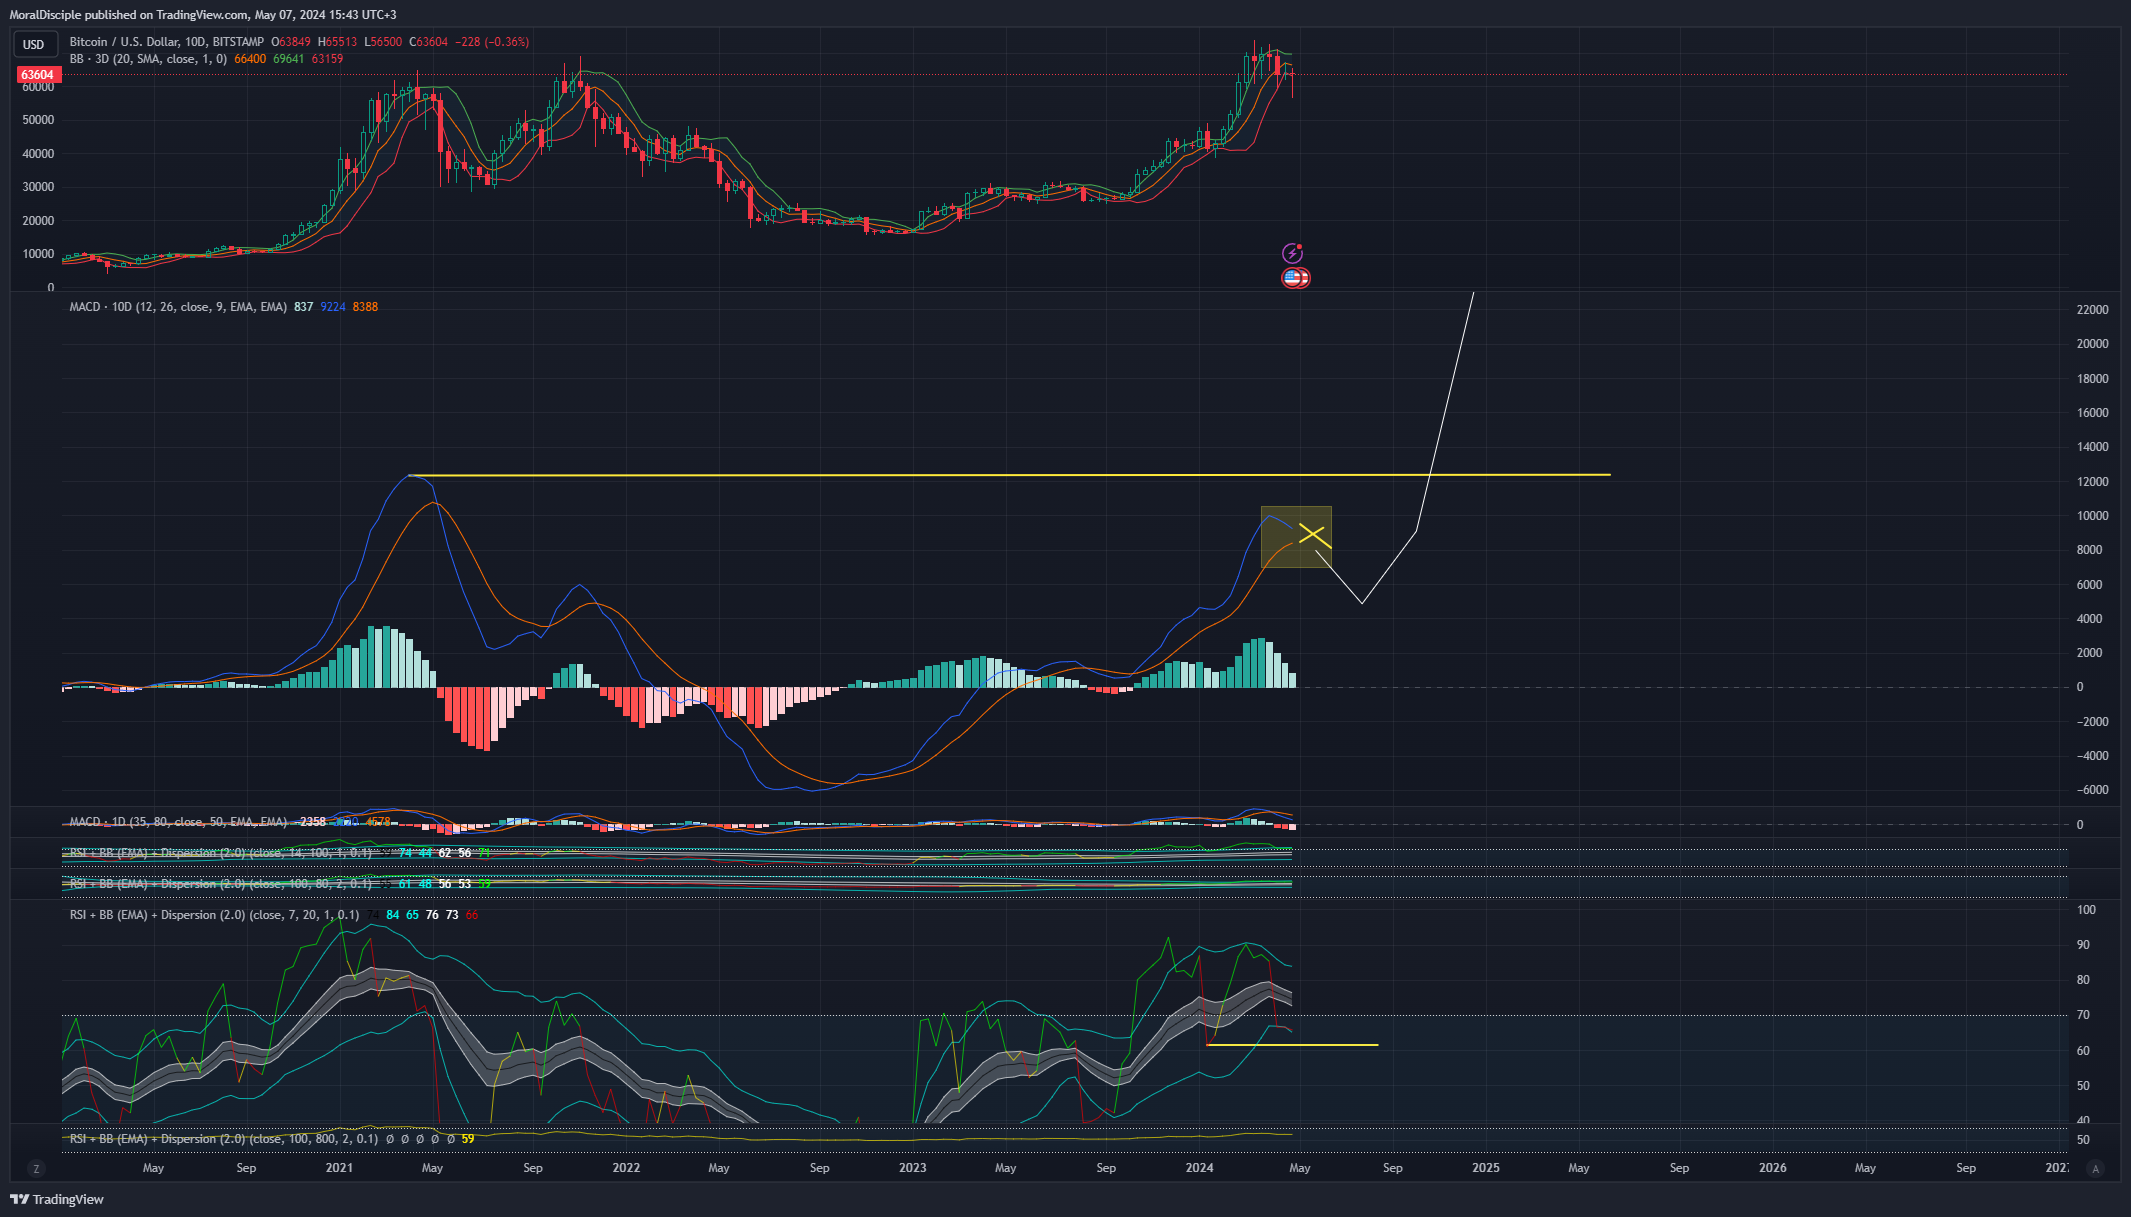Click the 10000 price scale label

pos(38,254)
